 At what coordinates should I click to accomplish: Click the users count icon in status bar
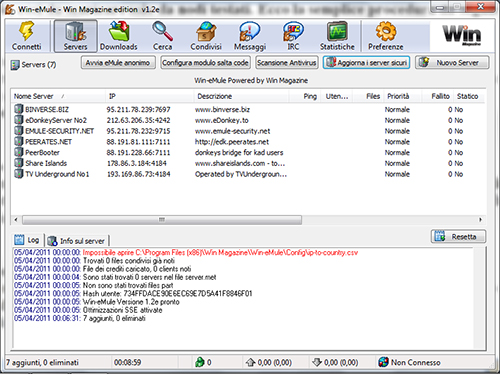(200, 362)
